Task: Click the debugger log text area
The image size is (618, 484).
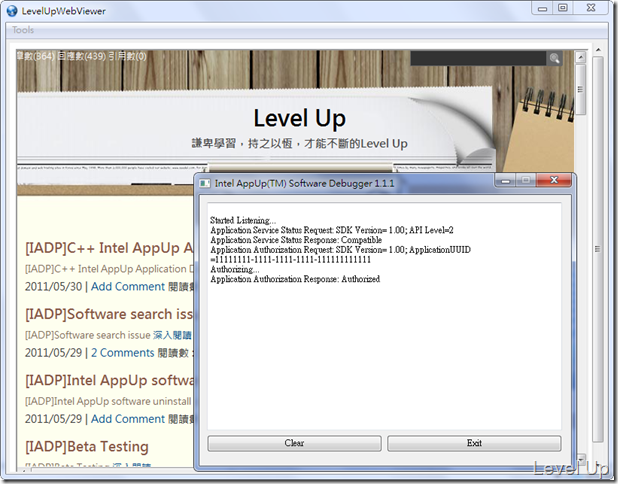Action: click(x=384, y=316)
